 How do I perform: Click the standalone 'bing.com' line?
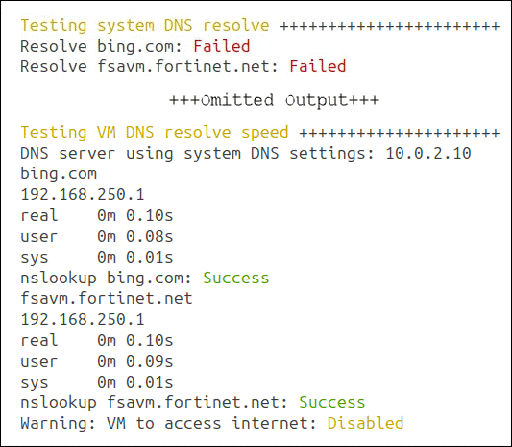(59, 174)
